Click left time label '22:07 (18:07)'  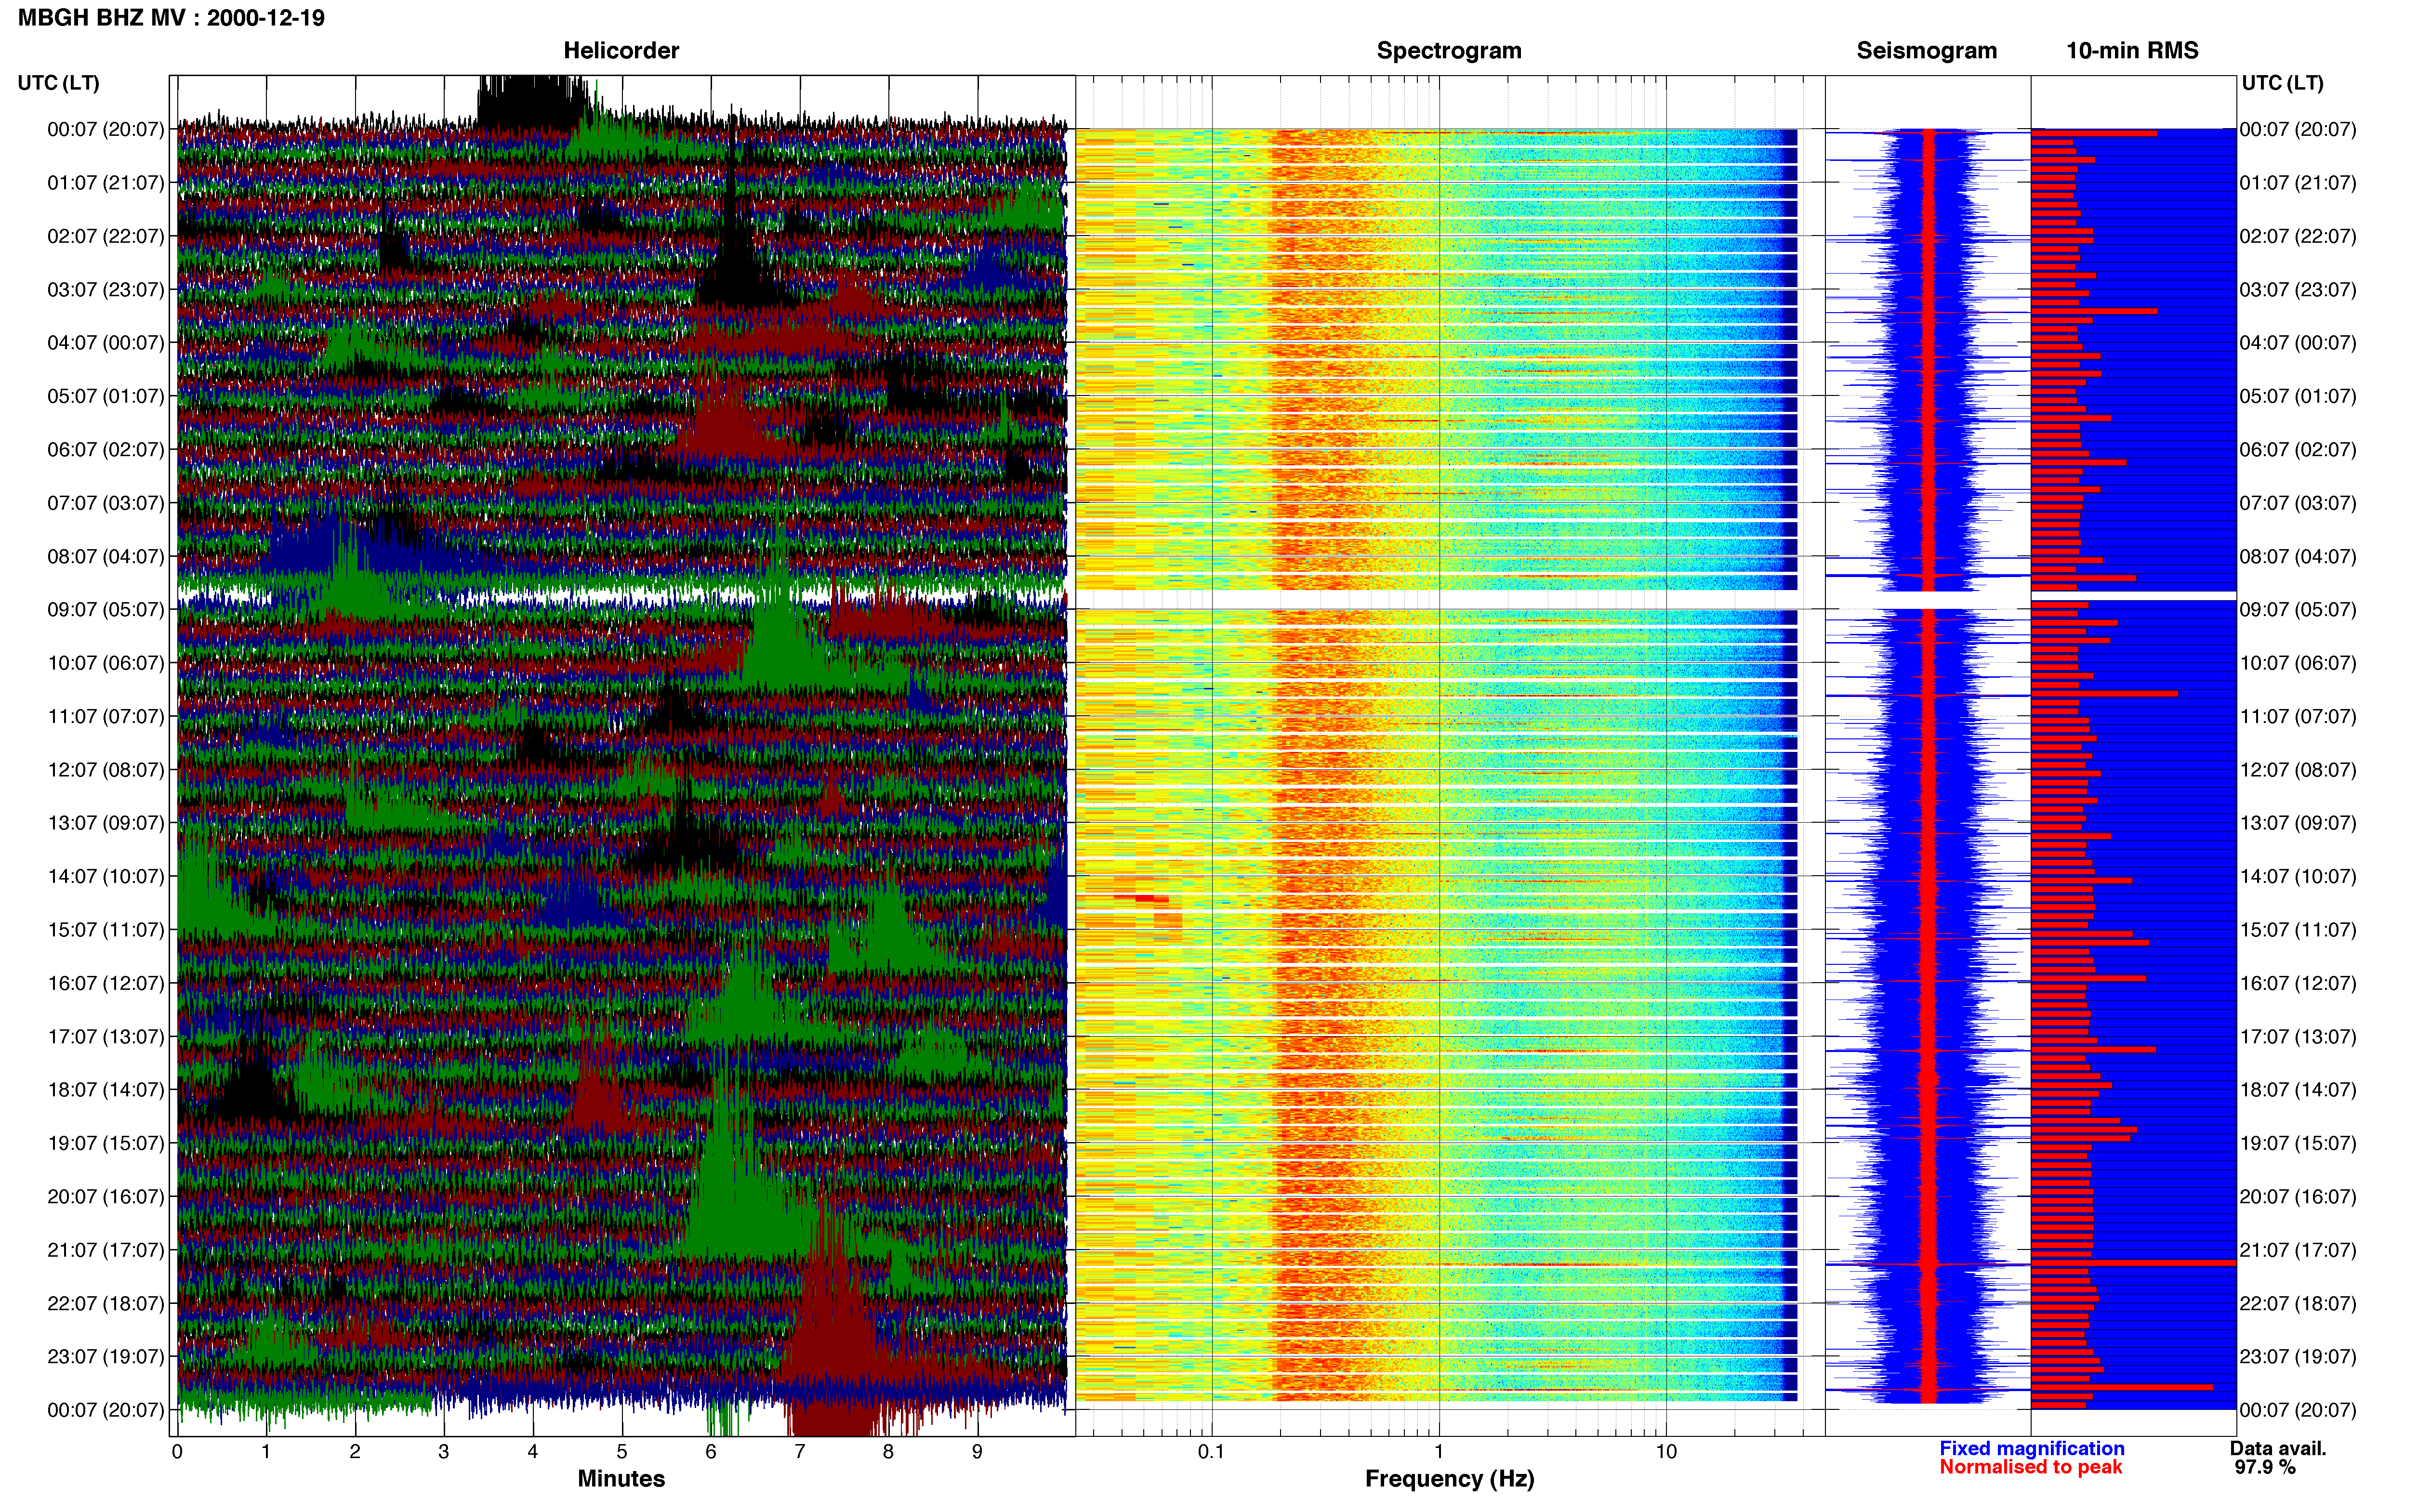105,1303
